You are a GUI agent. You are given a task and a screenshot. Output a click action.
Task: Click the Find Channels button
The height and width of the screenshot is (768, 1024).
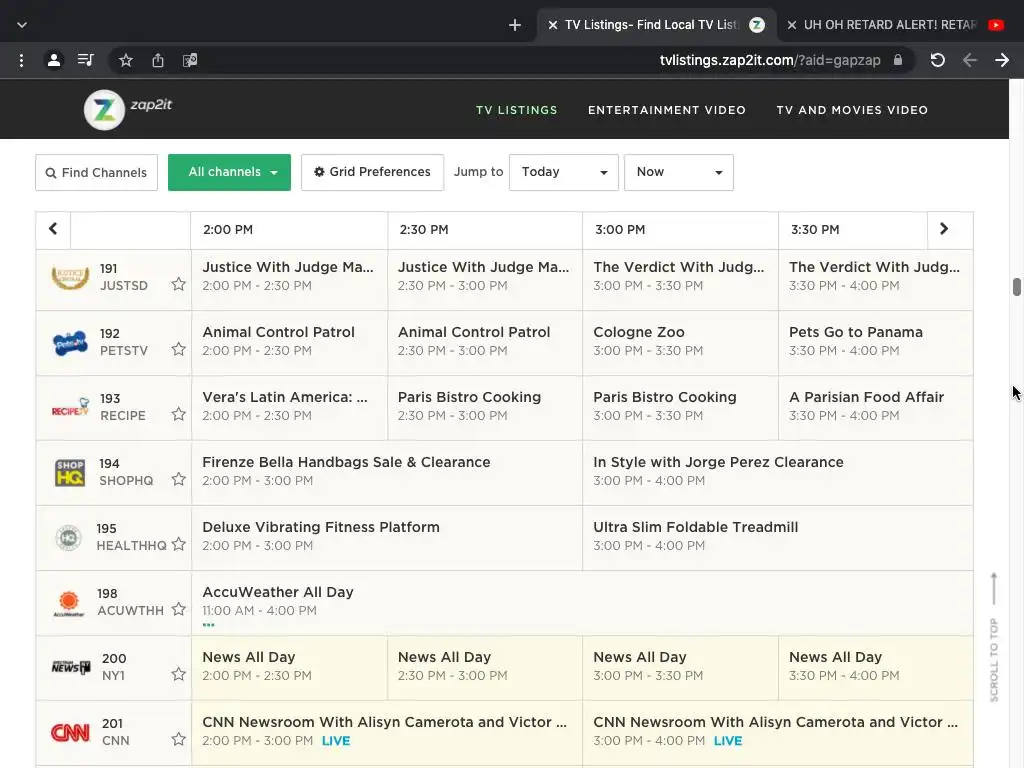click(x=97, y=172)
